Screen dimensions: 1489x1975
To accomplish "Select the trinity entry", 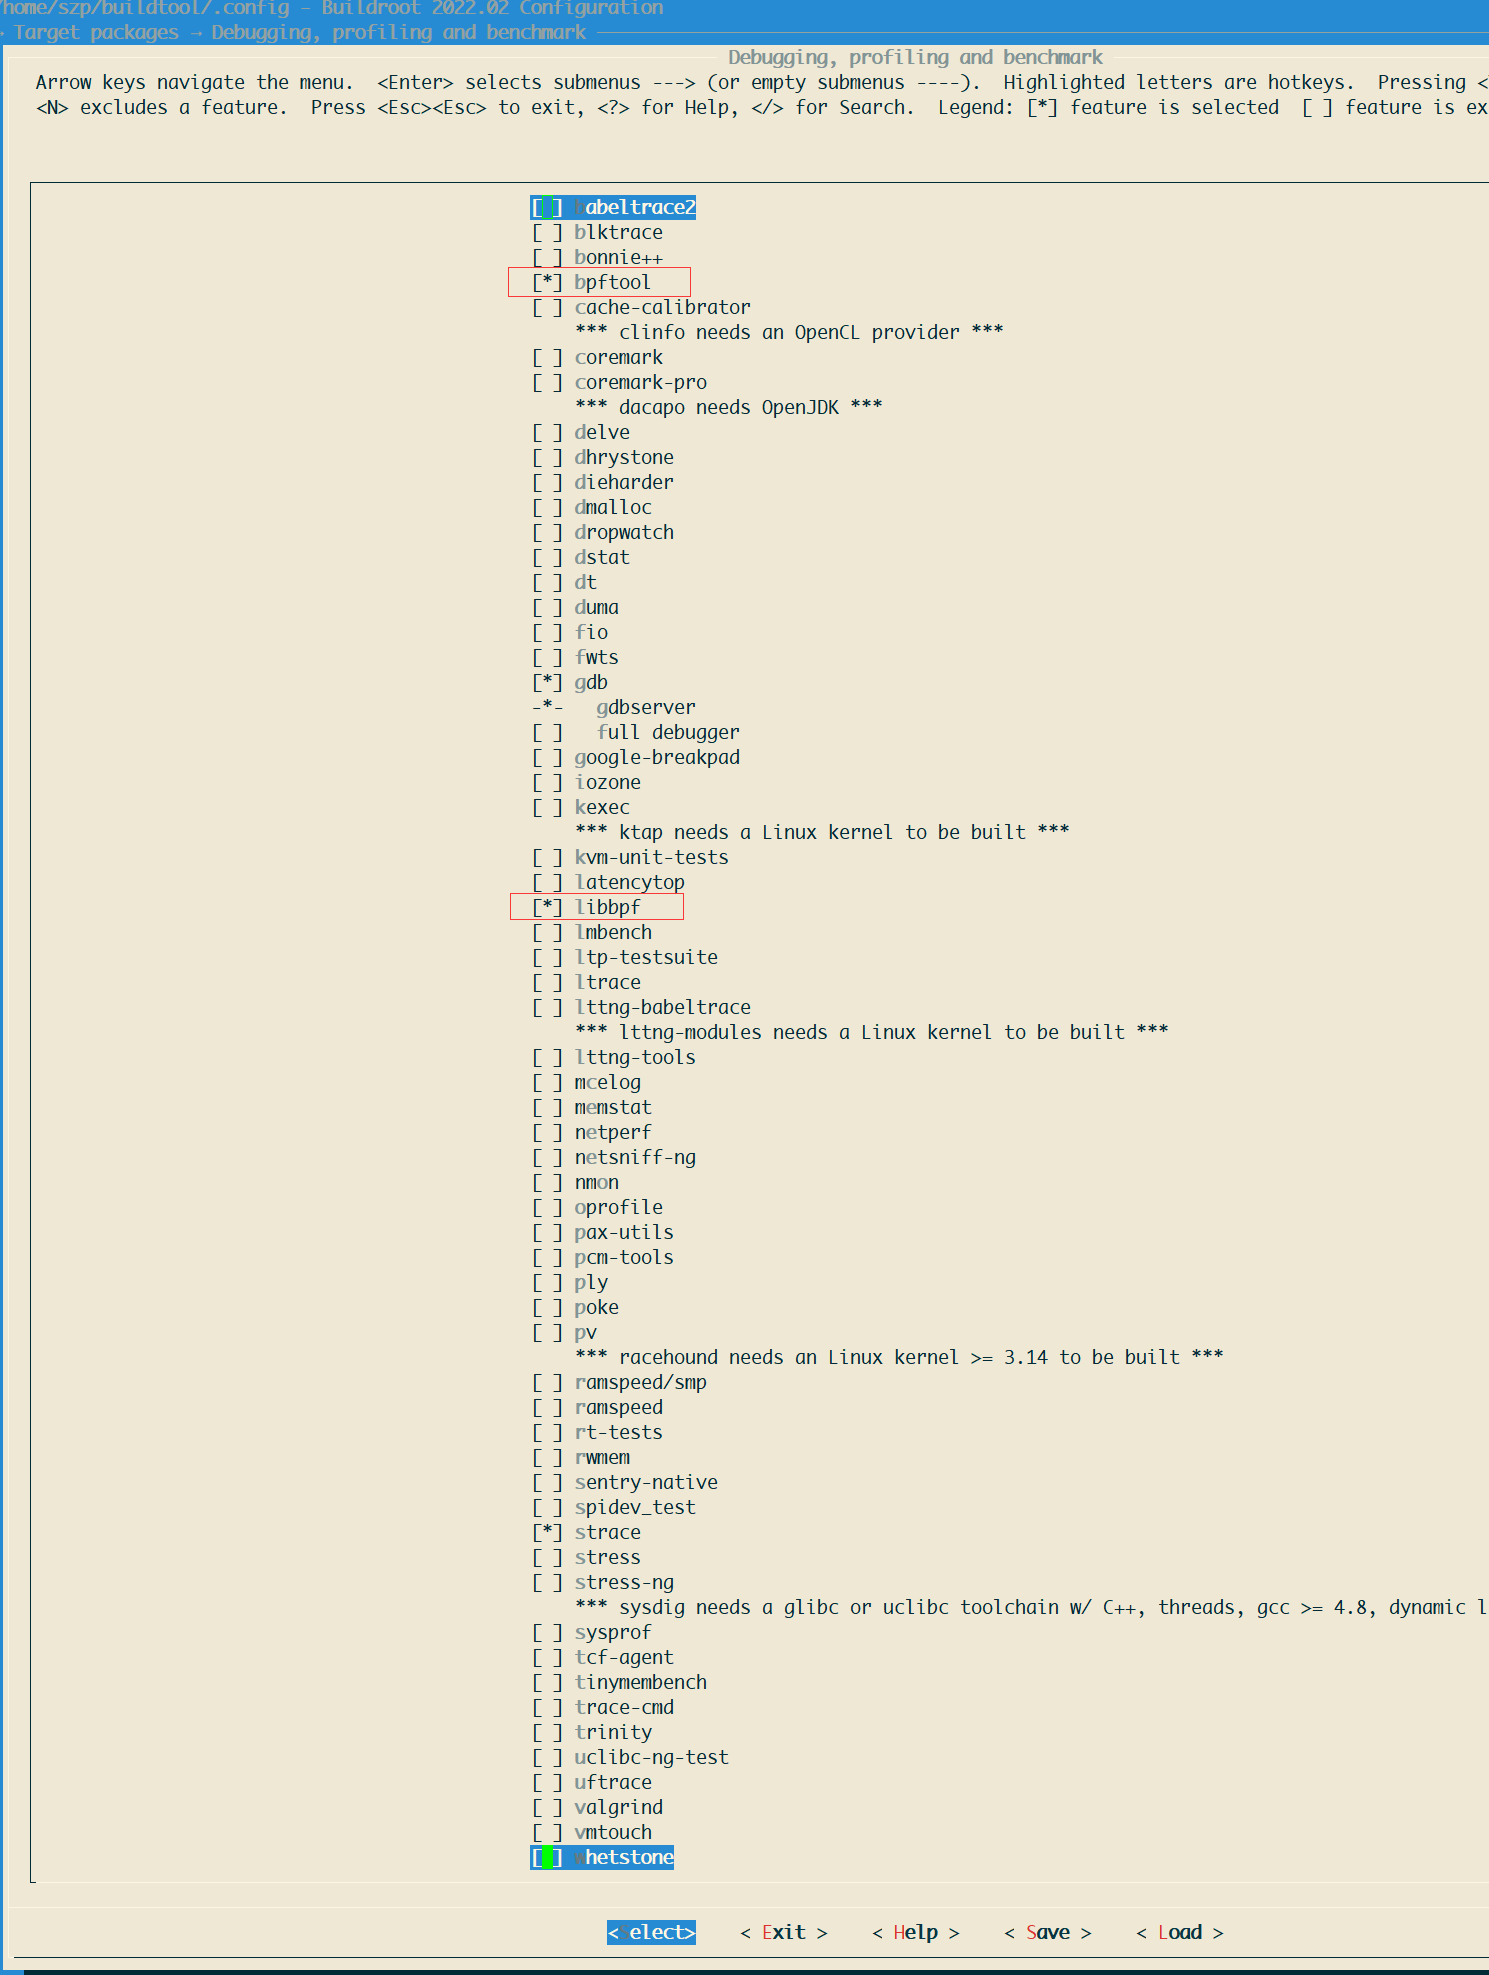I will [592, 1732].
